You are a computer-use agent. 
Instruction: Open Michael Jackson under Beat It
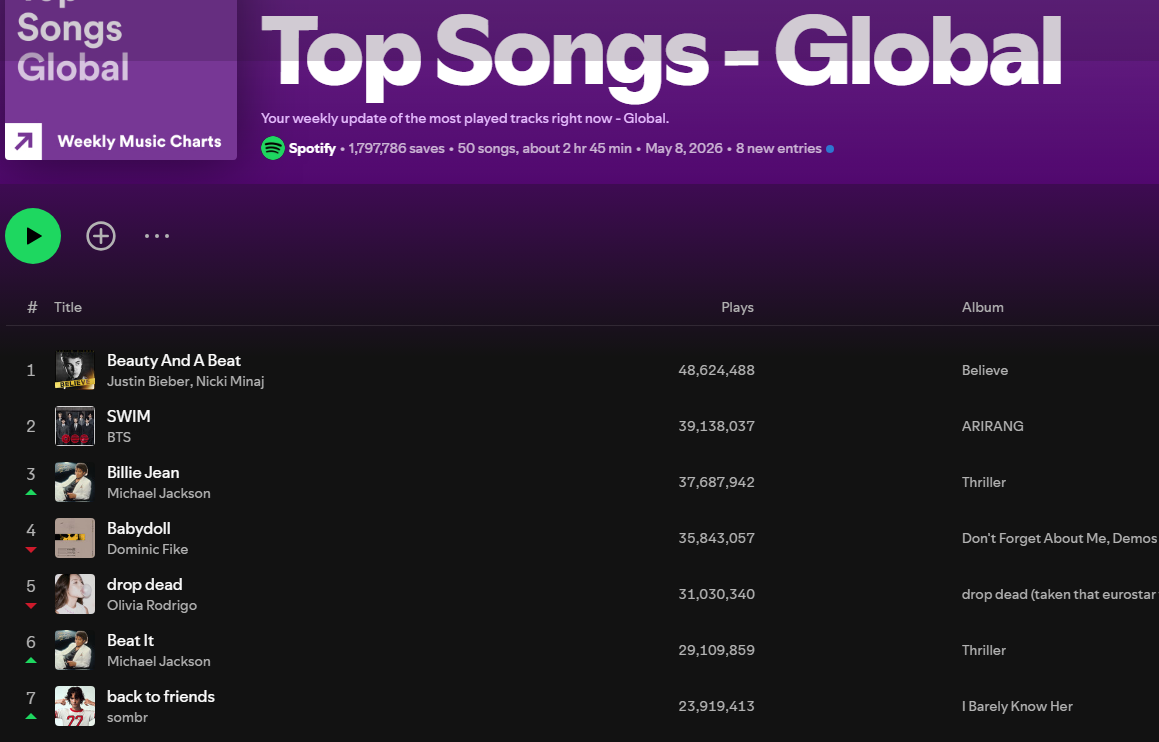tap(159, 661)
